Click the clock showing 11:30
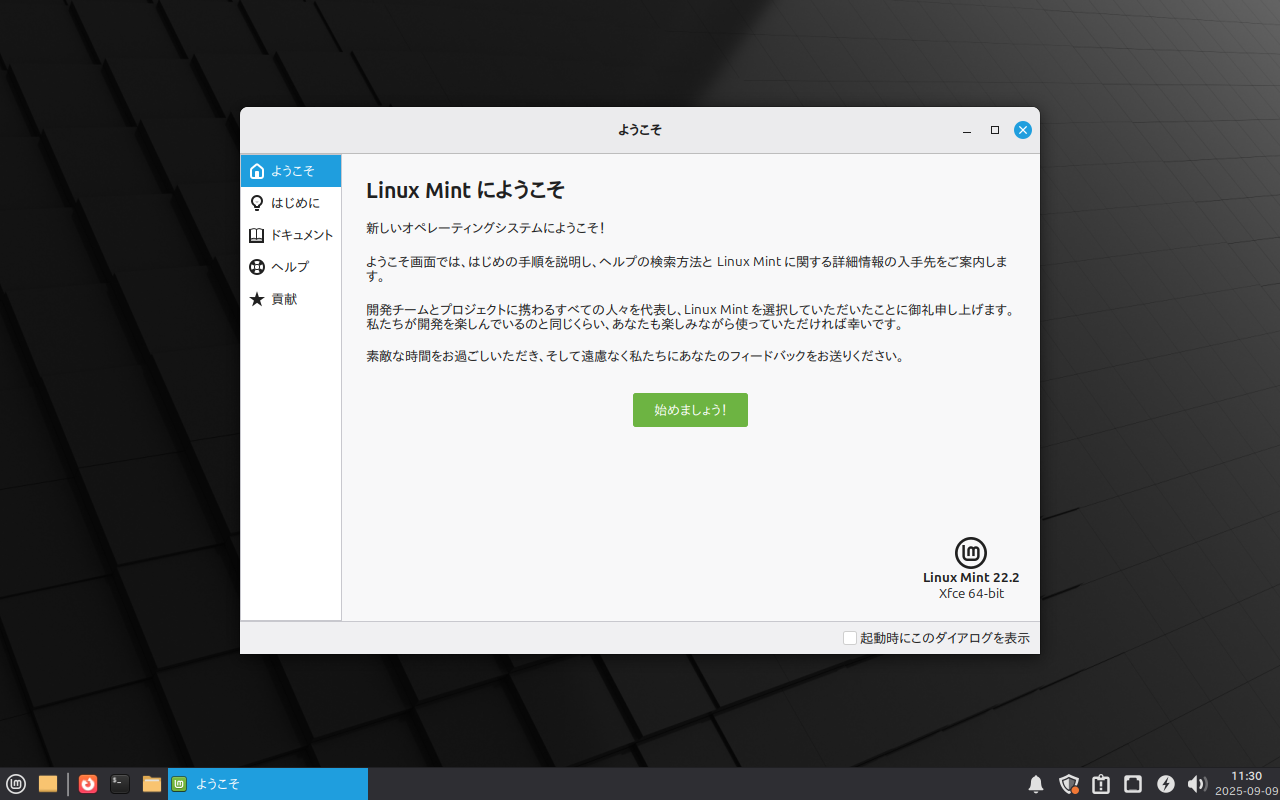 (1246, 783)
